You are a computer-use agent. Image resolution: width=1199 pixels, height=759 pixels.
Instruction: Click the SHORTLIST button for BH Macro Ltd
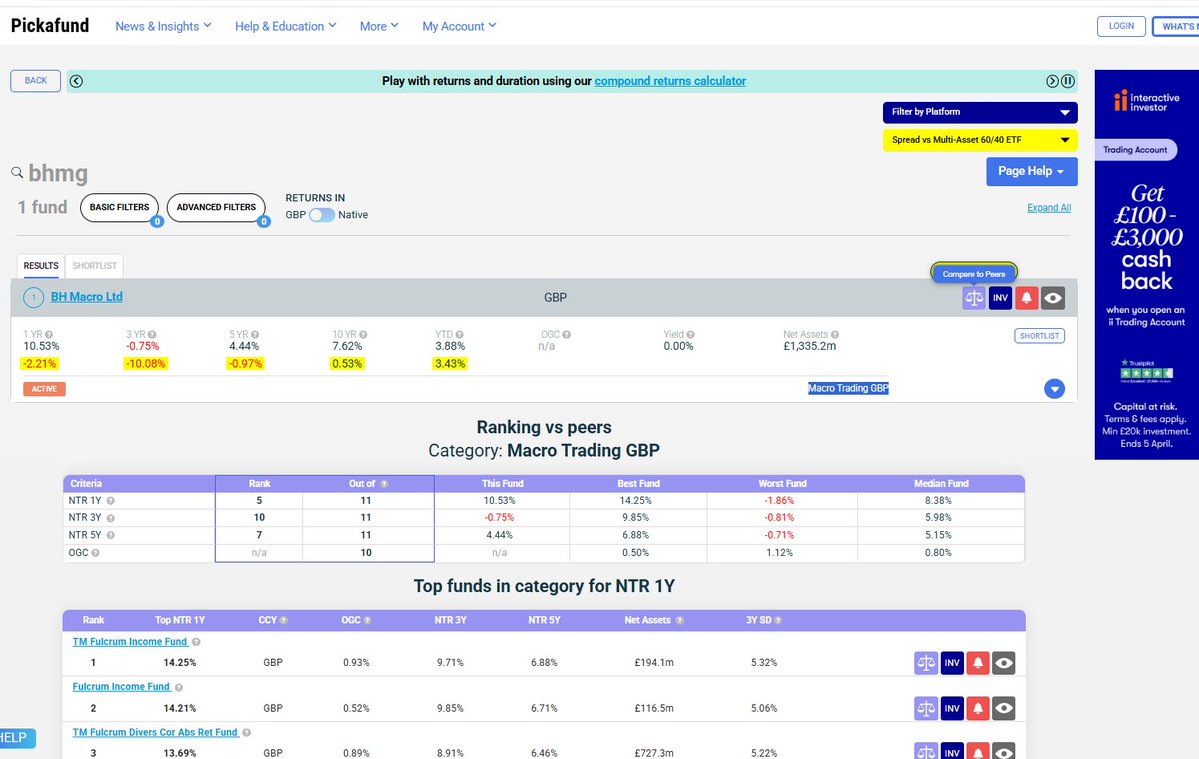click(x=1039, y=336)
